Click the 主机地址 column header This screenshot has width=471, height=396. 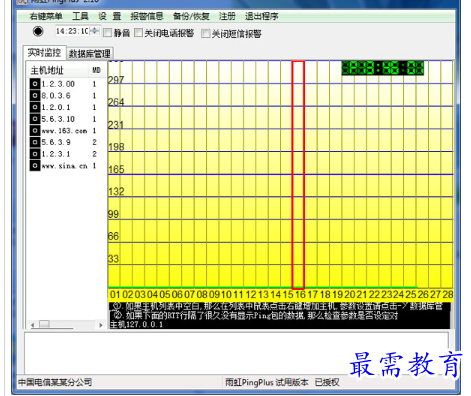pos(56,70)
